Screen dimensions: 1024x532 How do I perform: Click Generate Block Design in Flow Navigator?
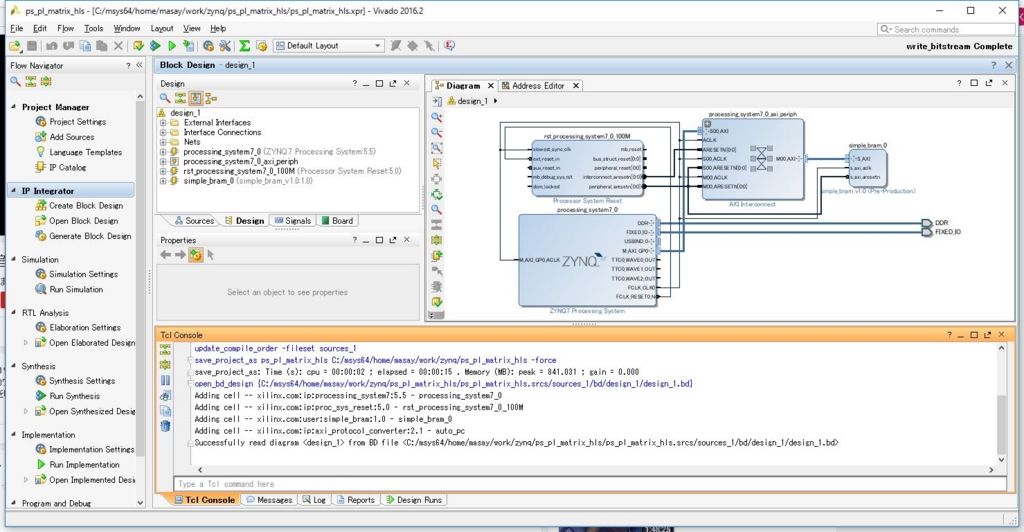point(90,236)
